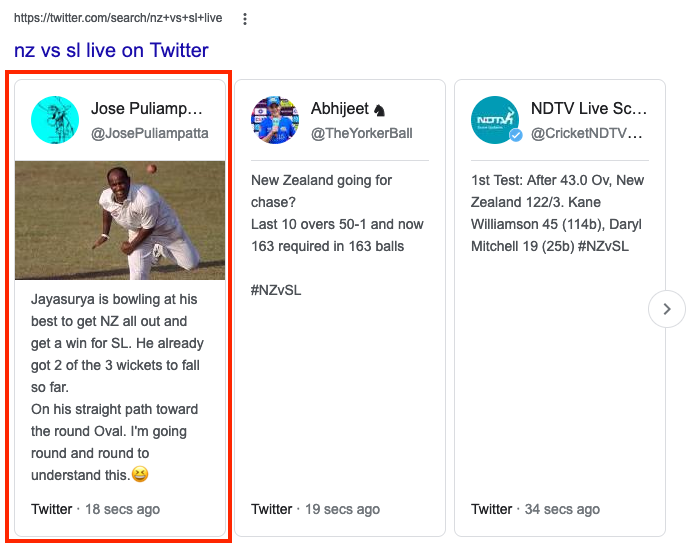Open the three-dot menu beside the Twitter URL
This screenshot has width=691, height=555.
245,19
